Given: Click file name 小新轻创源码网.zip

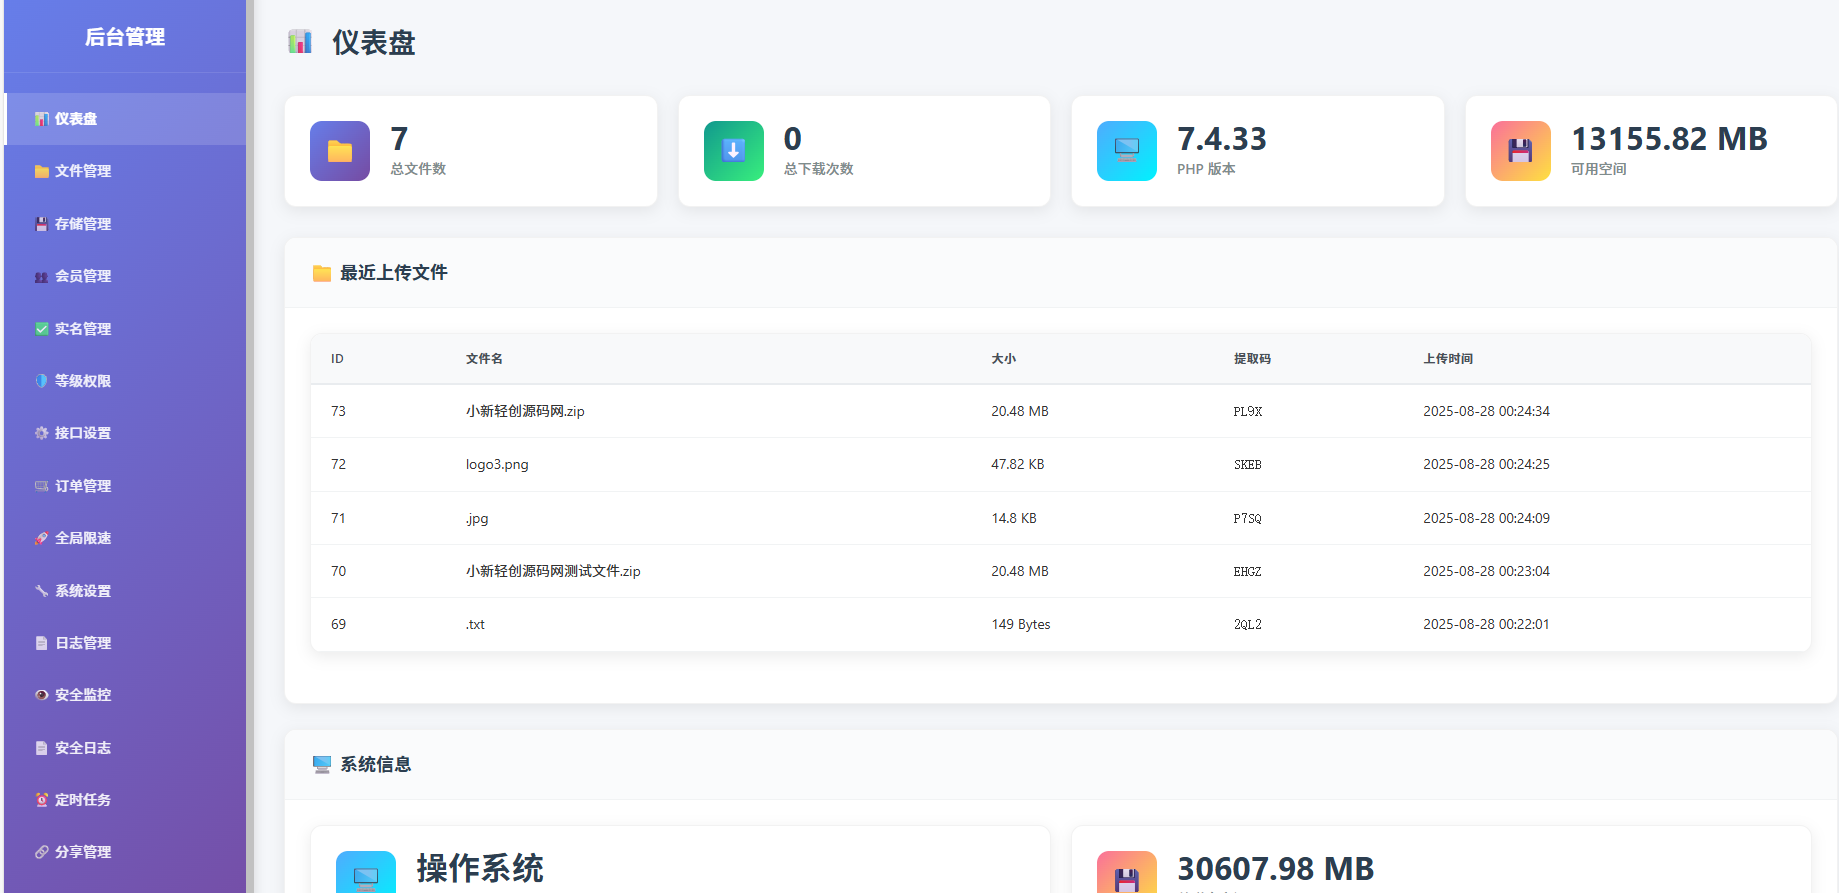Looking at the screenshot, I should coord(525,411).
